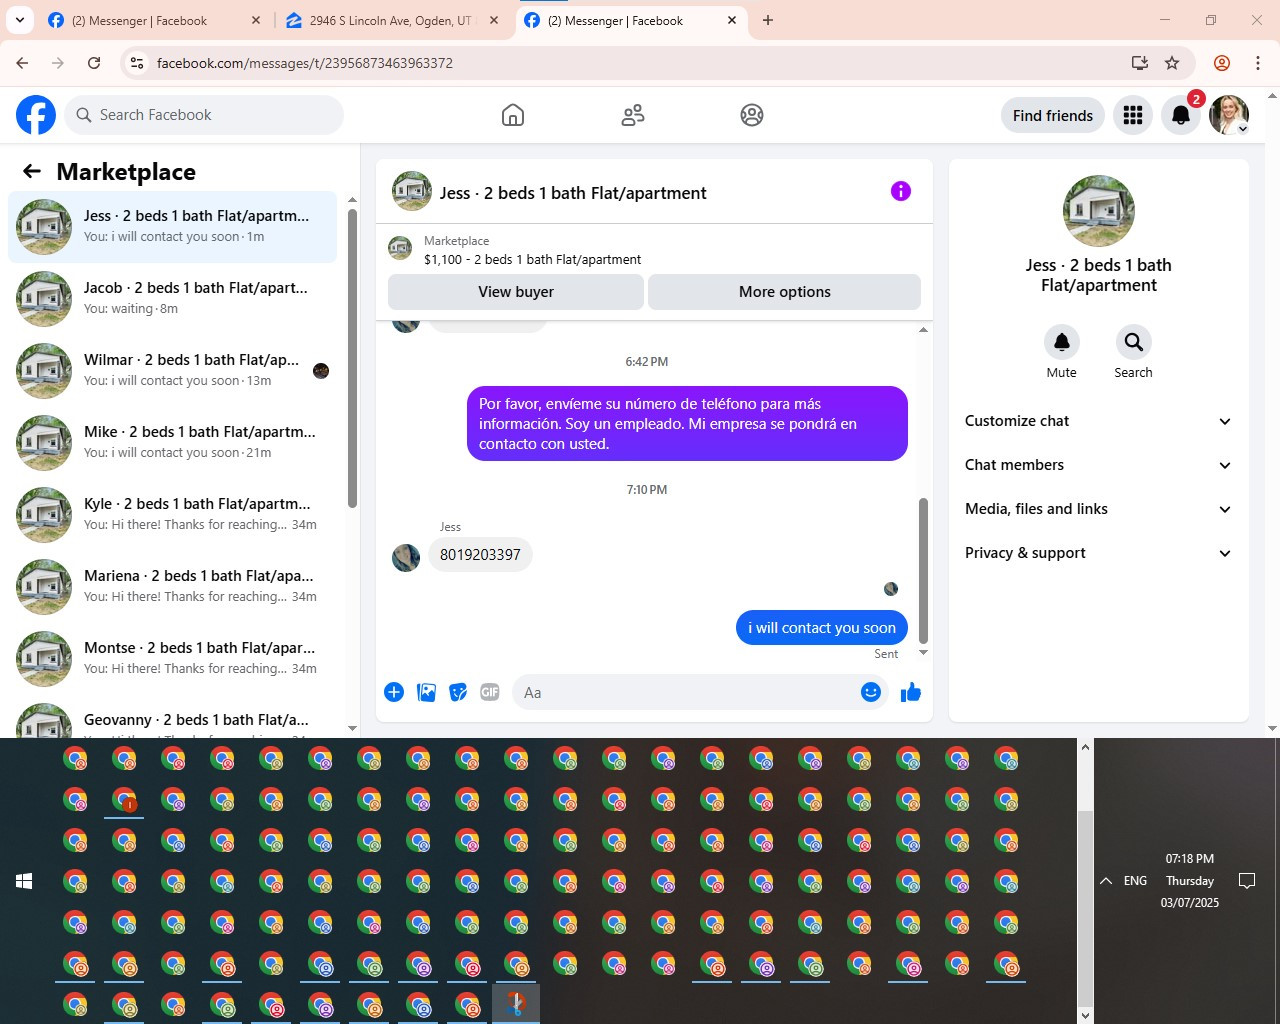The width and height of the screenshot is (1280, 1024).
Task: Open a new browser tab
Action: 768,20
